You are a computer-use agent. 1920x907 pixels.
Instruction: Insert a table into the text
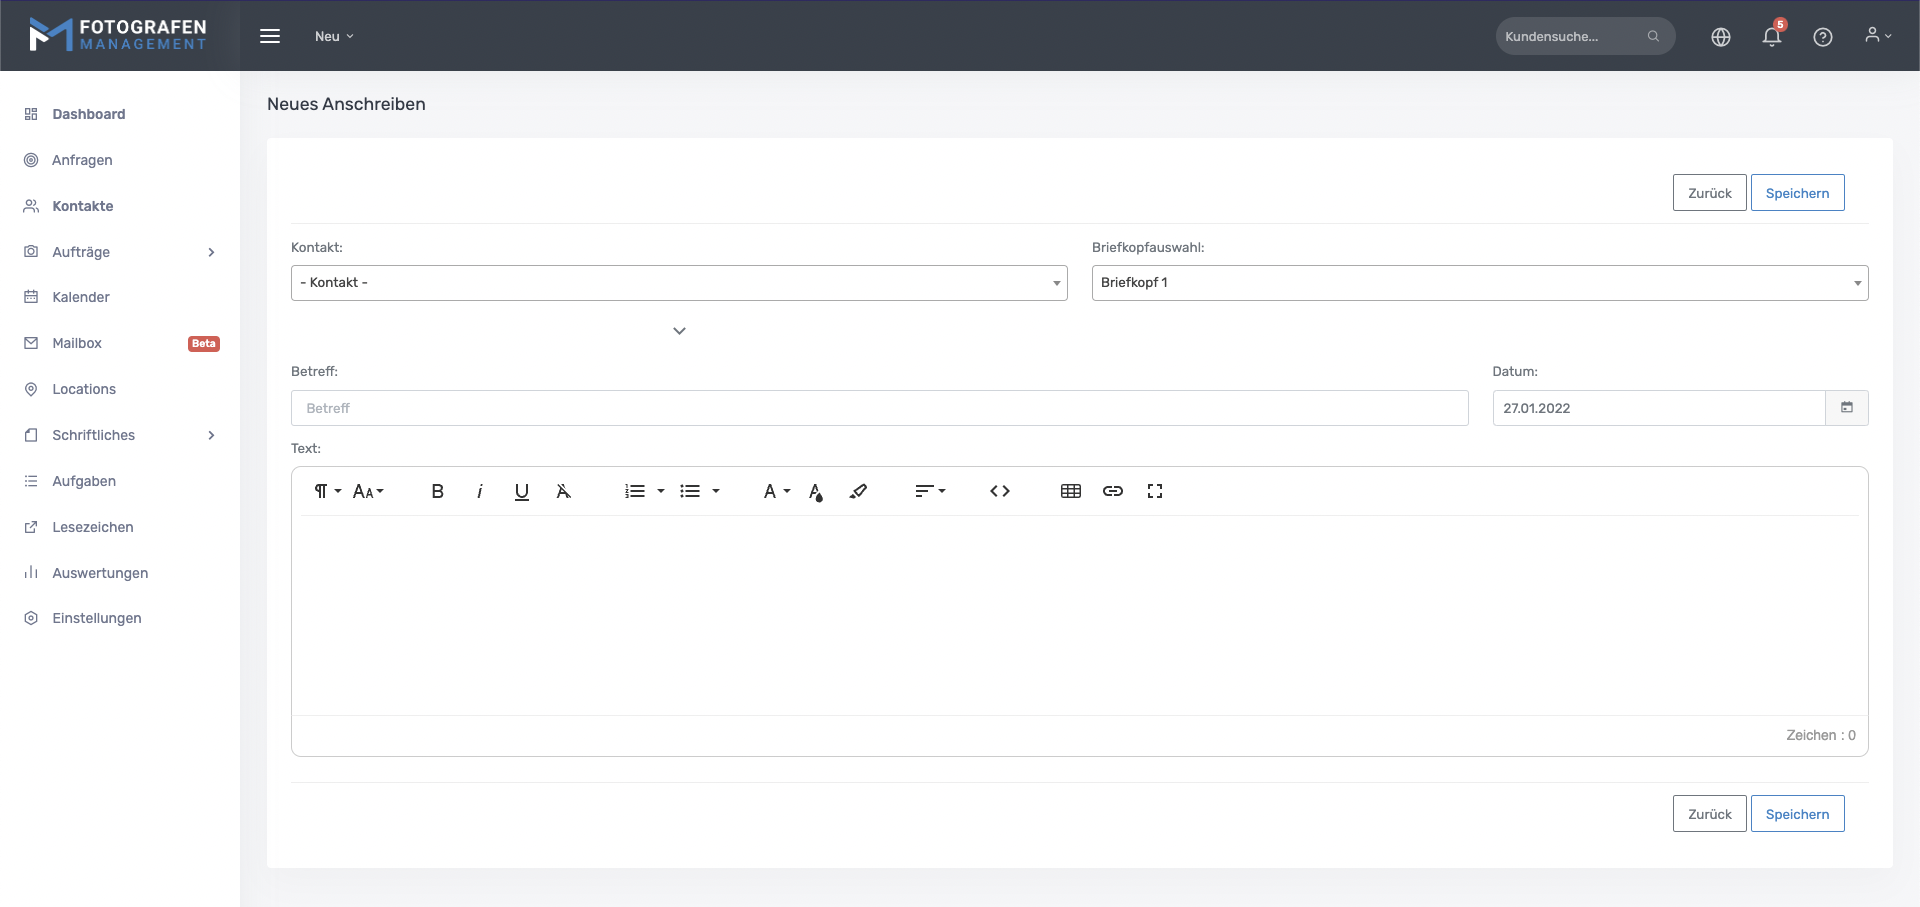(1070, 491)
